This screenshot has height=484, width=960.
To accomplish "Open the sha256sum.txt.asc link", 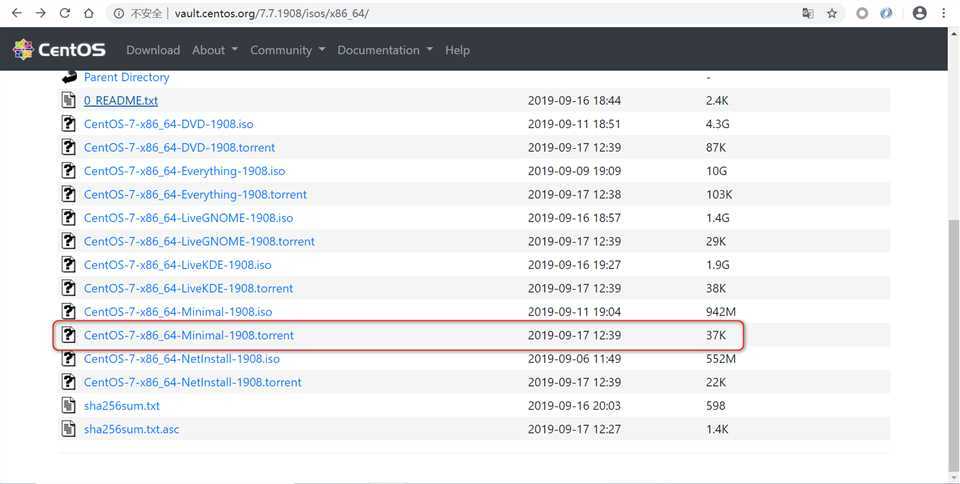I will point(132,429).
